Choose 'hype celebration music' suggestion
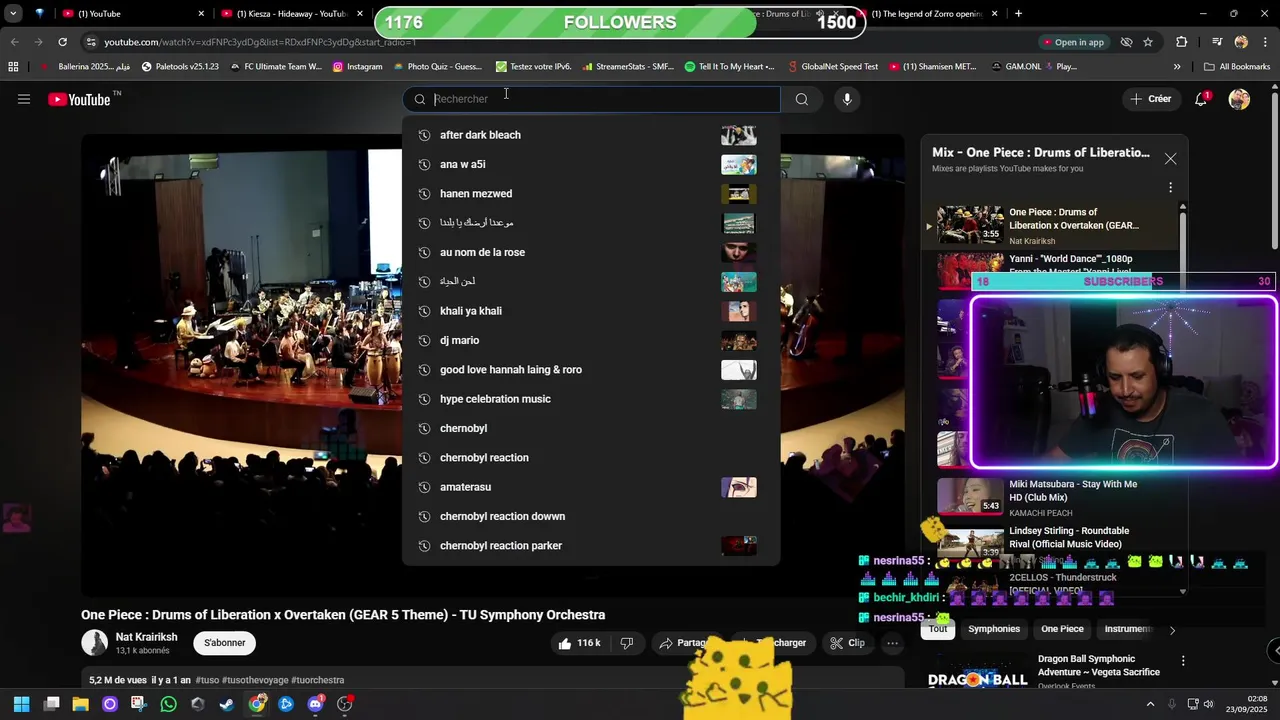Screen dimensions: 1280x720 coord(591,399)
